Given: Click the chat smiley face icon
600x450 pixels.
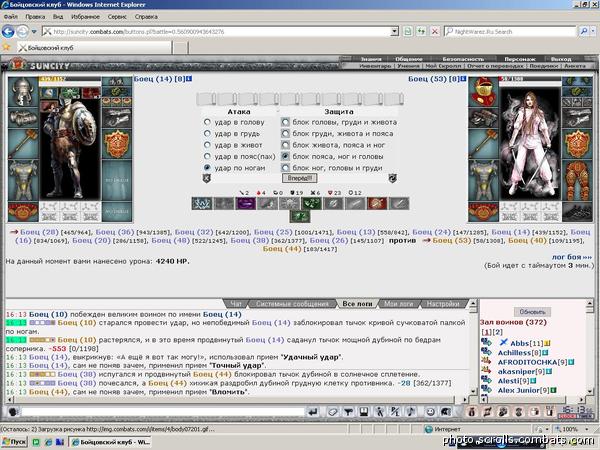Looking at the screenshot, I should click(x=430, y=412).
